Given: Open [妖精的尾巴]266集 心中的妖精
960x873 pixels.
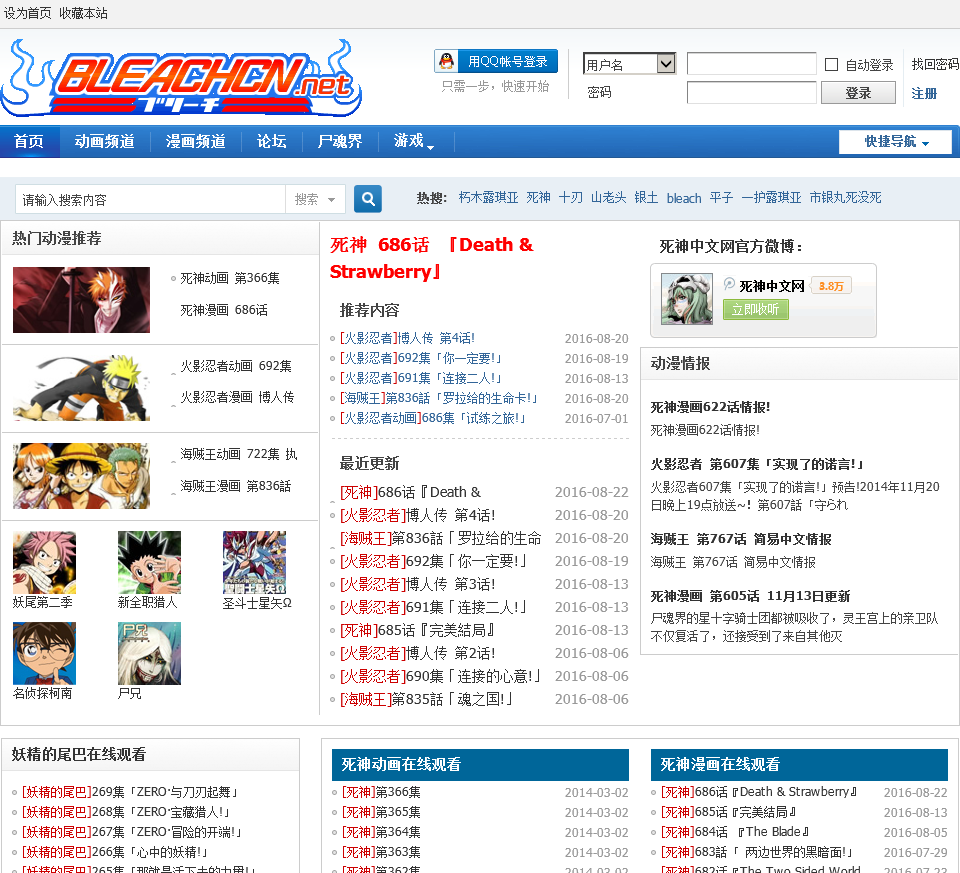Looking at the screenshot, I should (116, 852).
